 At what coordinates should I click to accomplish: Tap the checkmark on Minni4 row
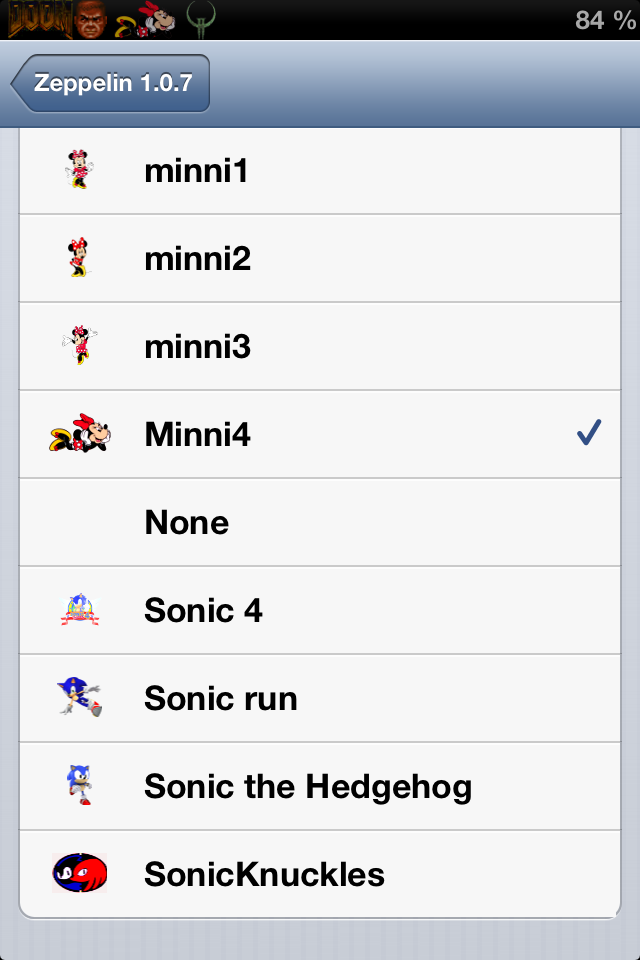pos(589,434)
